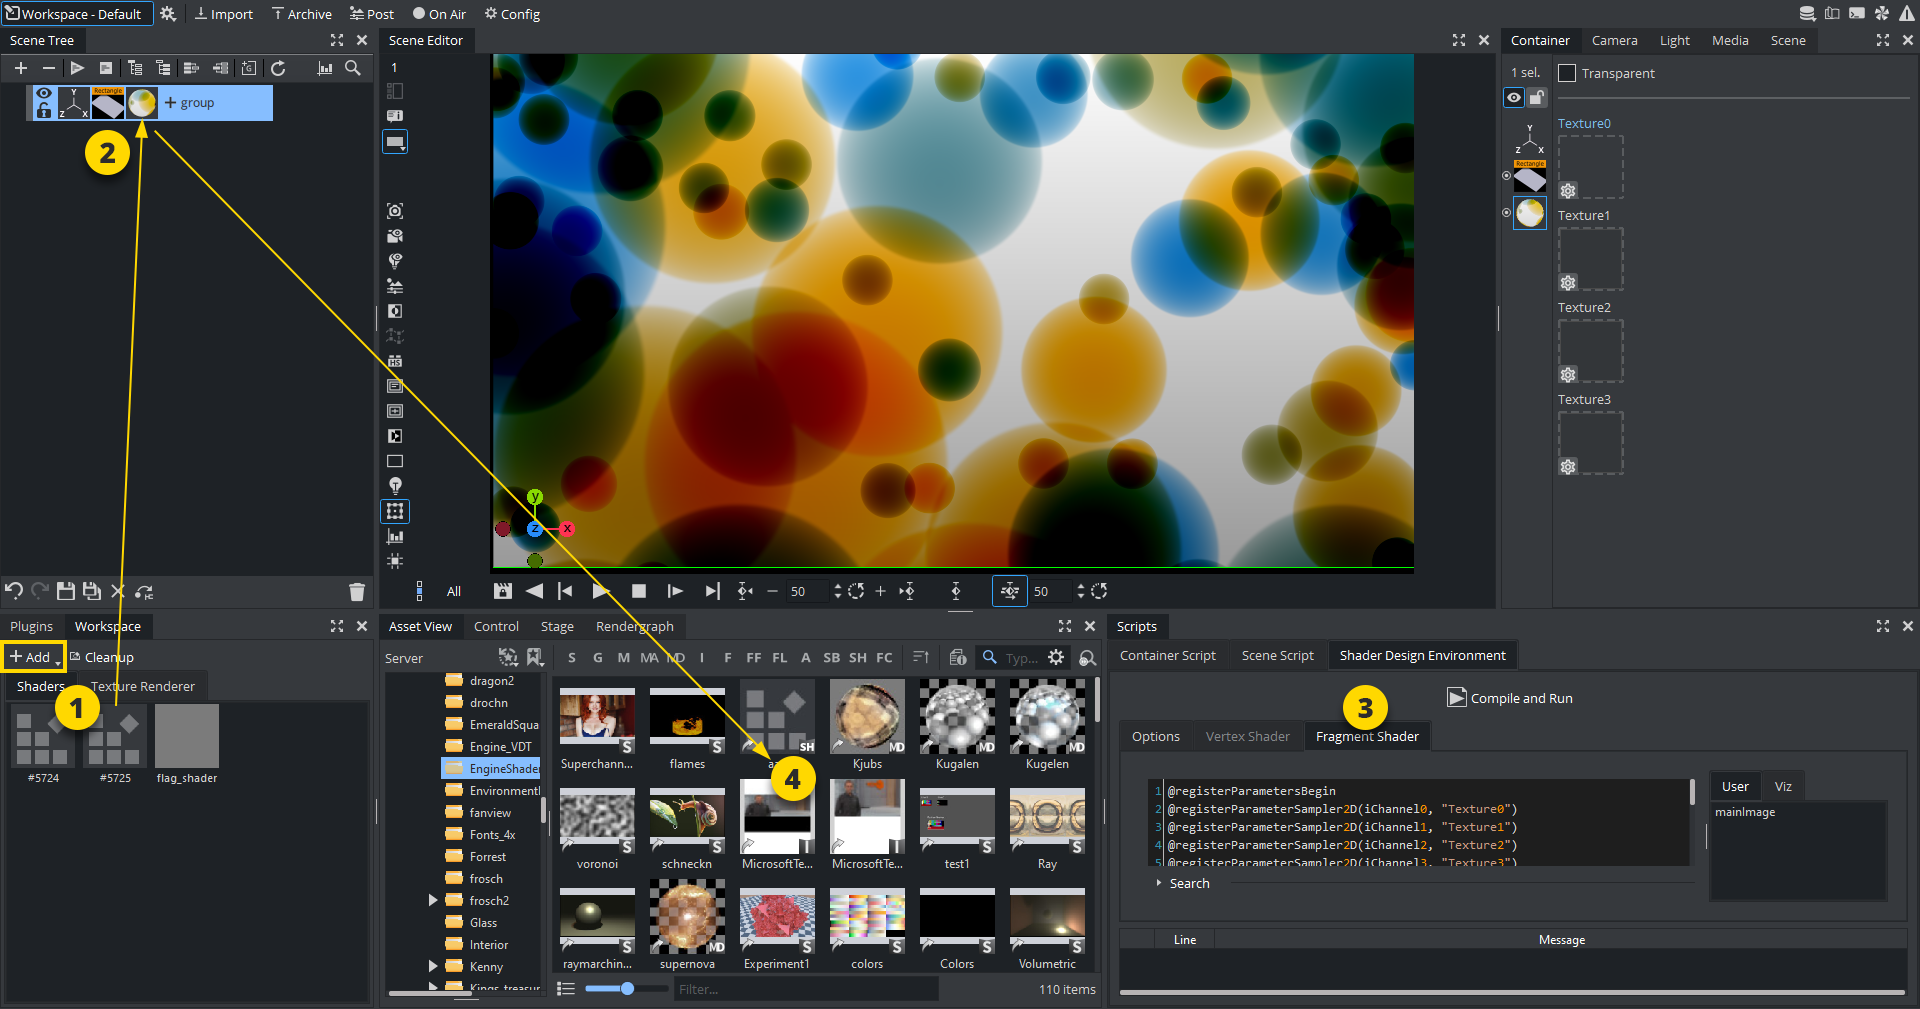The width and height of the screenshot is (1920, 1009).
Task: Toggle list view icon in the Asset View footer
Action: (x=566, y=989)
